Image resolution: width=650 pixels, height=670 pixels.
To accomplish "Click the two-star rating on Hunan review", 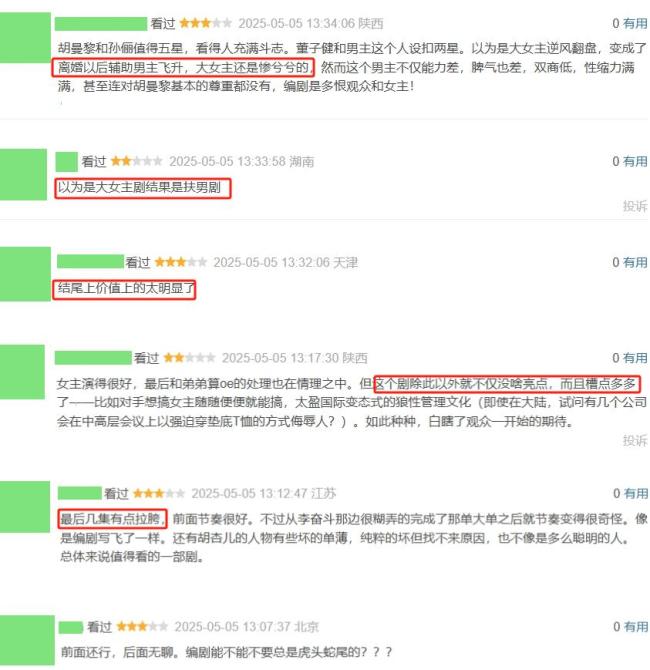I will (x=137, y=161).
